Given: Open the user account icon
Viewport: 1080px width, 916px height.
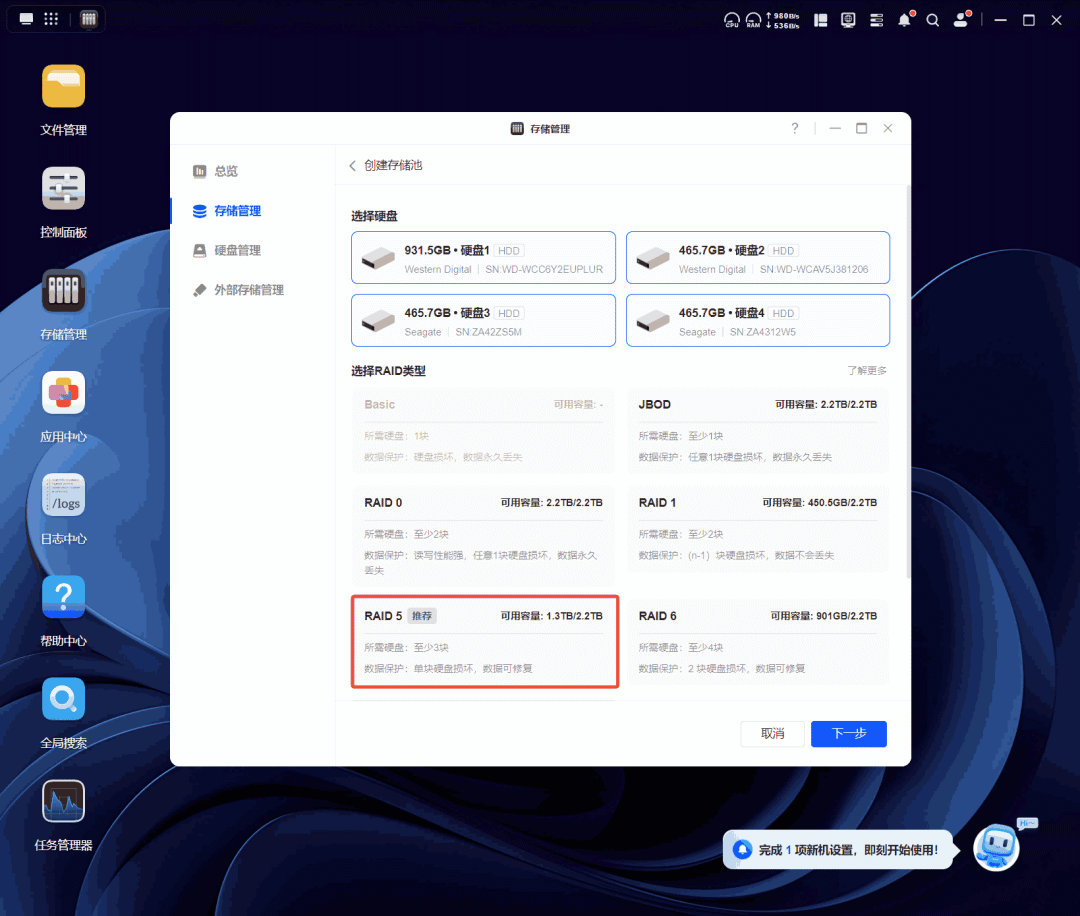Looking at the screenshot, I should click(961, 19).
